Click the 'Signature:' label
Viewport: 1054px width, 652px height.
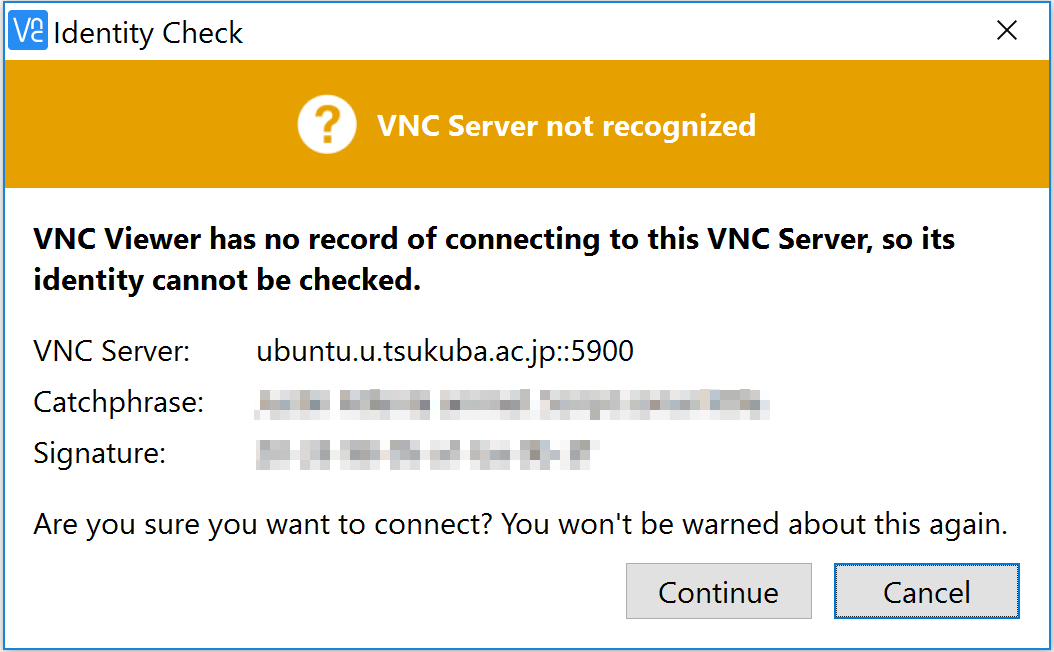pyautogui.click(x=99, y=453)
